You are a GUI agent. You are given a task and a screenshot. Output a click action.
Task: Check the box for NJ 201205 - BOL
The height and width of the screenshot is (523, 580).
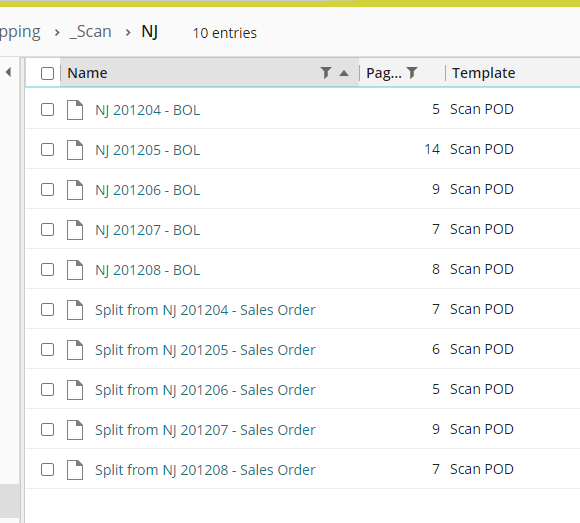point(47,150)
